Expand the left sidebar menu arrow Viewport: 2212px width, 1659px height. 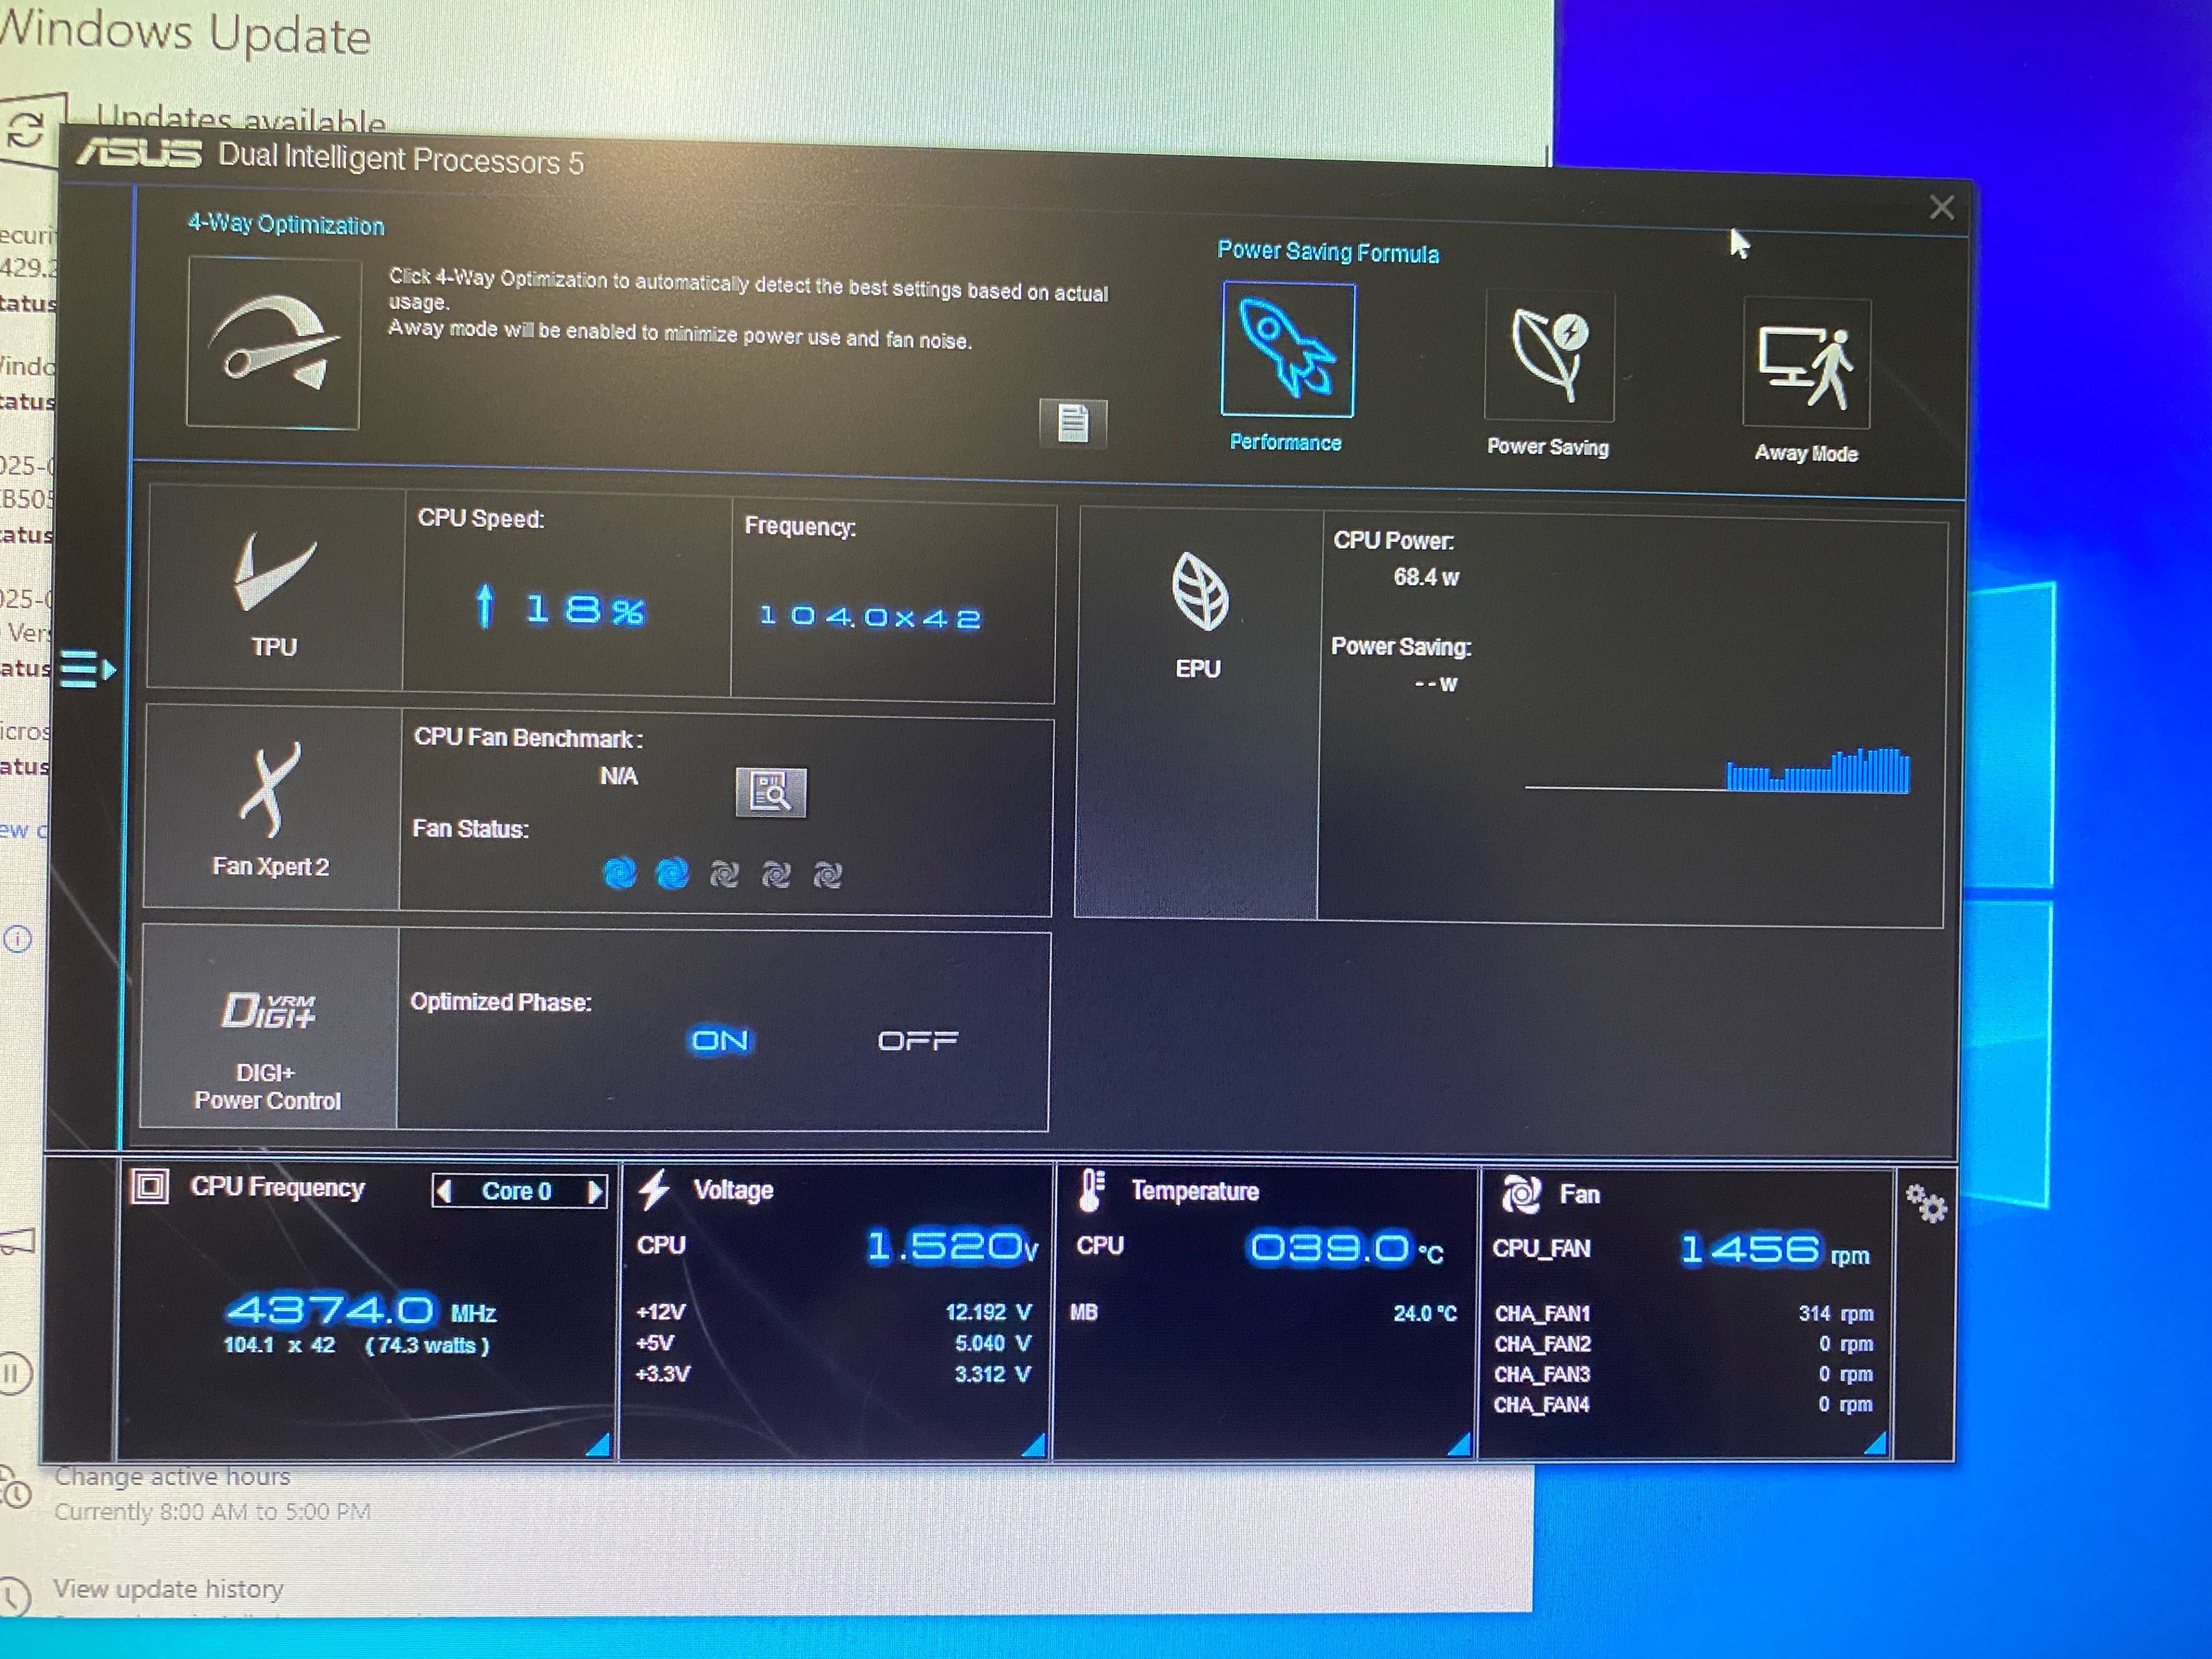tap(88, 669)
